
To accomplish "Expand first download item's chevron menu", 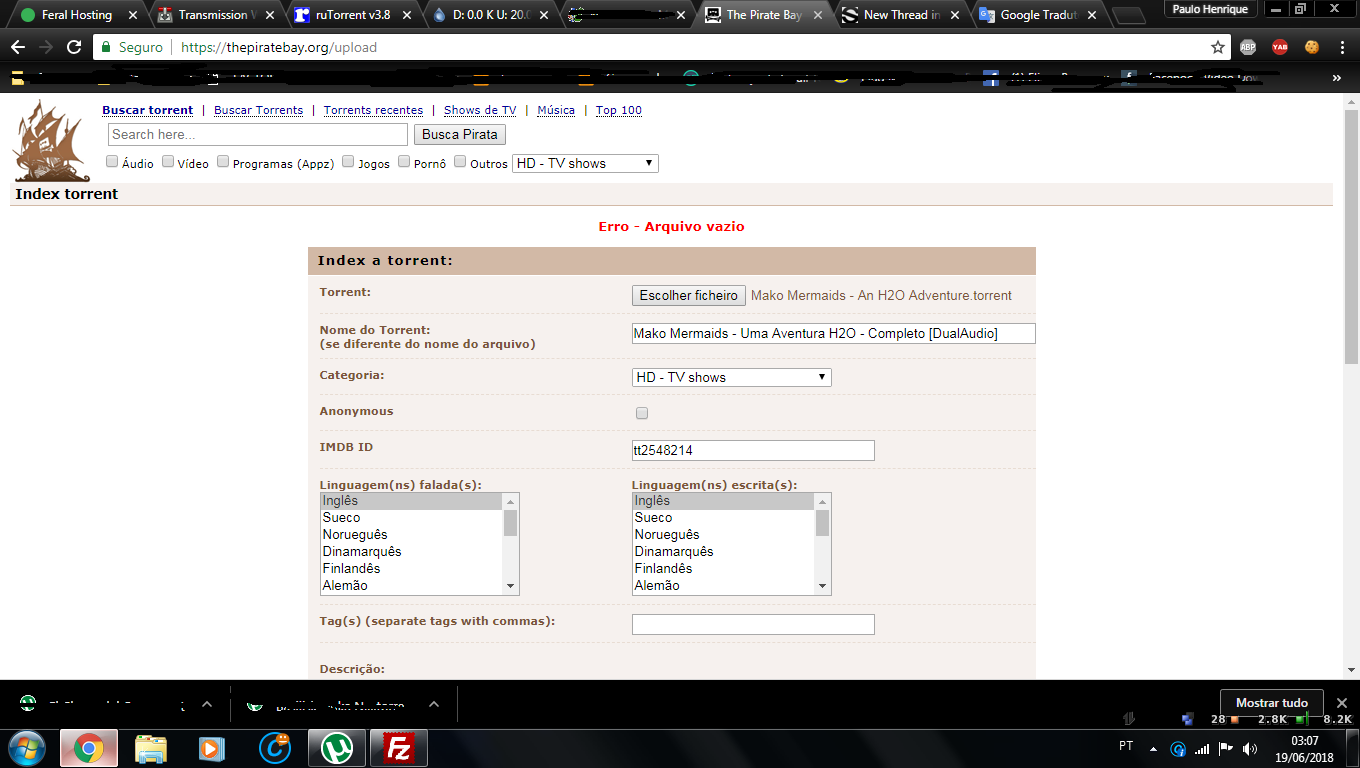I will [x=207, y=704].
